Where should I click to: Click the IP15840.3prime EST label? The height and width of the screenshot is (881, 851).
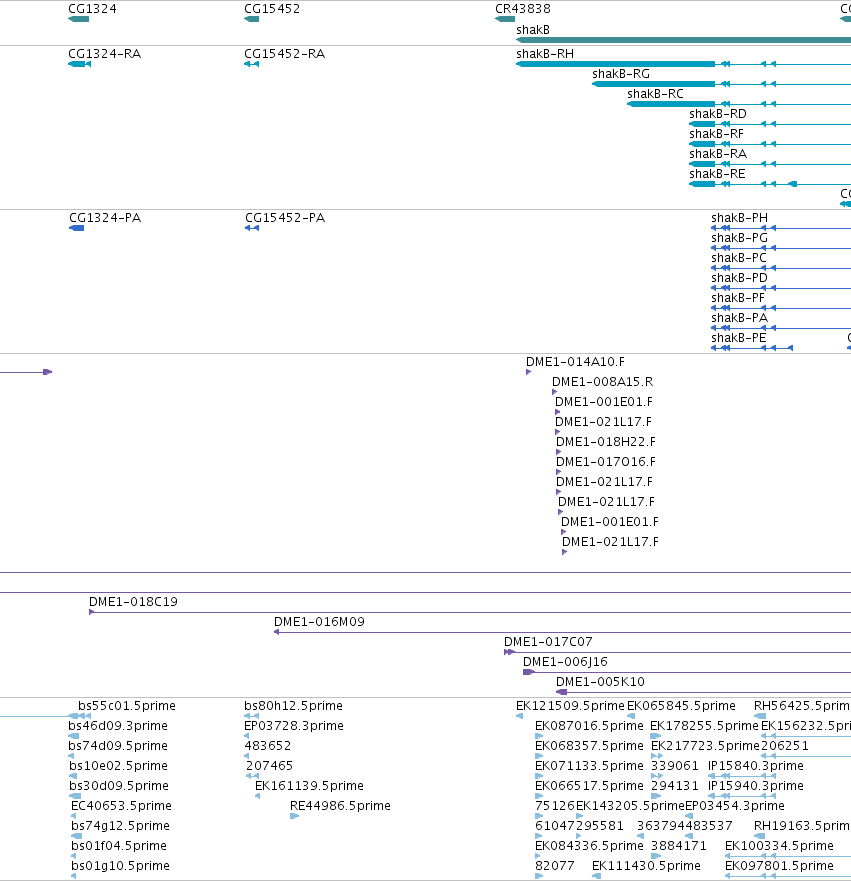(x=756, y=766)
